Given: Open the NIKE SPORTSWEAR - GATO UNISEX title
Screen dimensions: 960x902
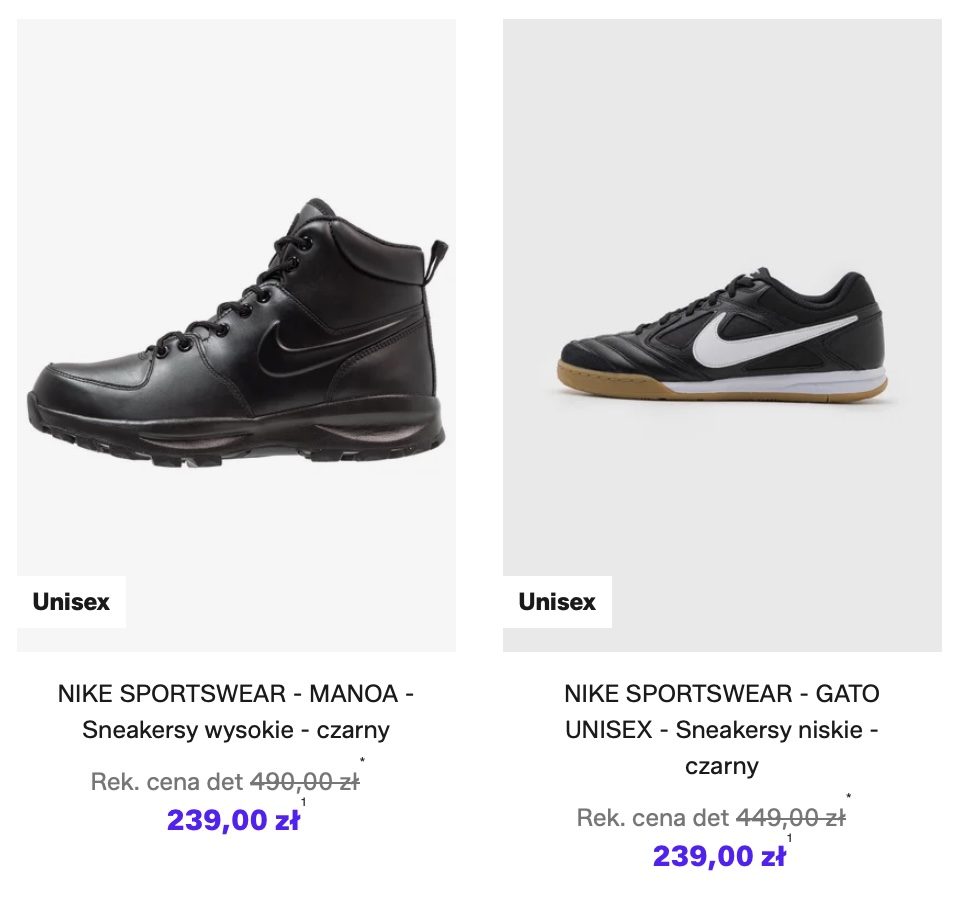Looking at the screenshot, I should [x=722, y=729].
